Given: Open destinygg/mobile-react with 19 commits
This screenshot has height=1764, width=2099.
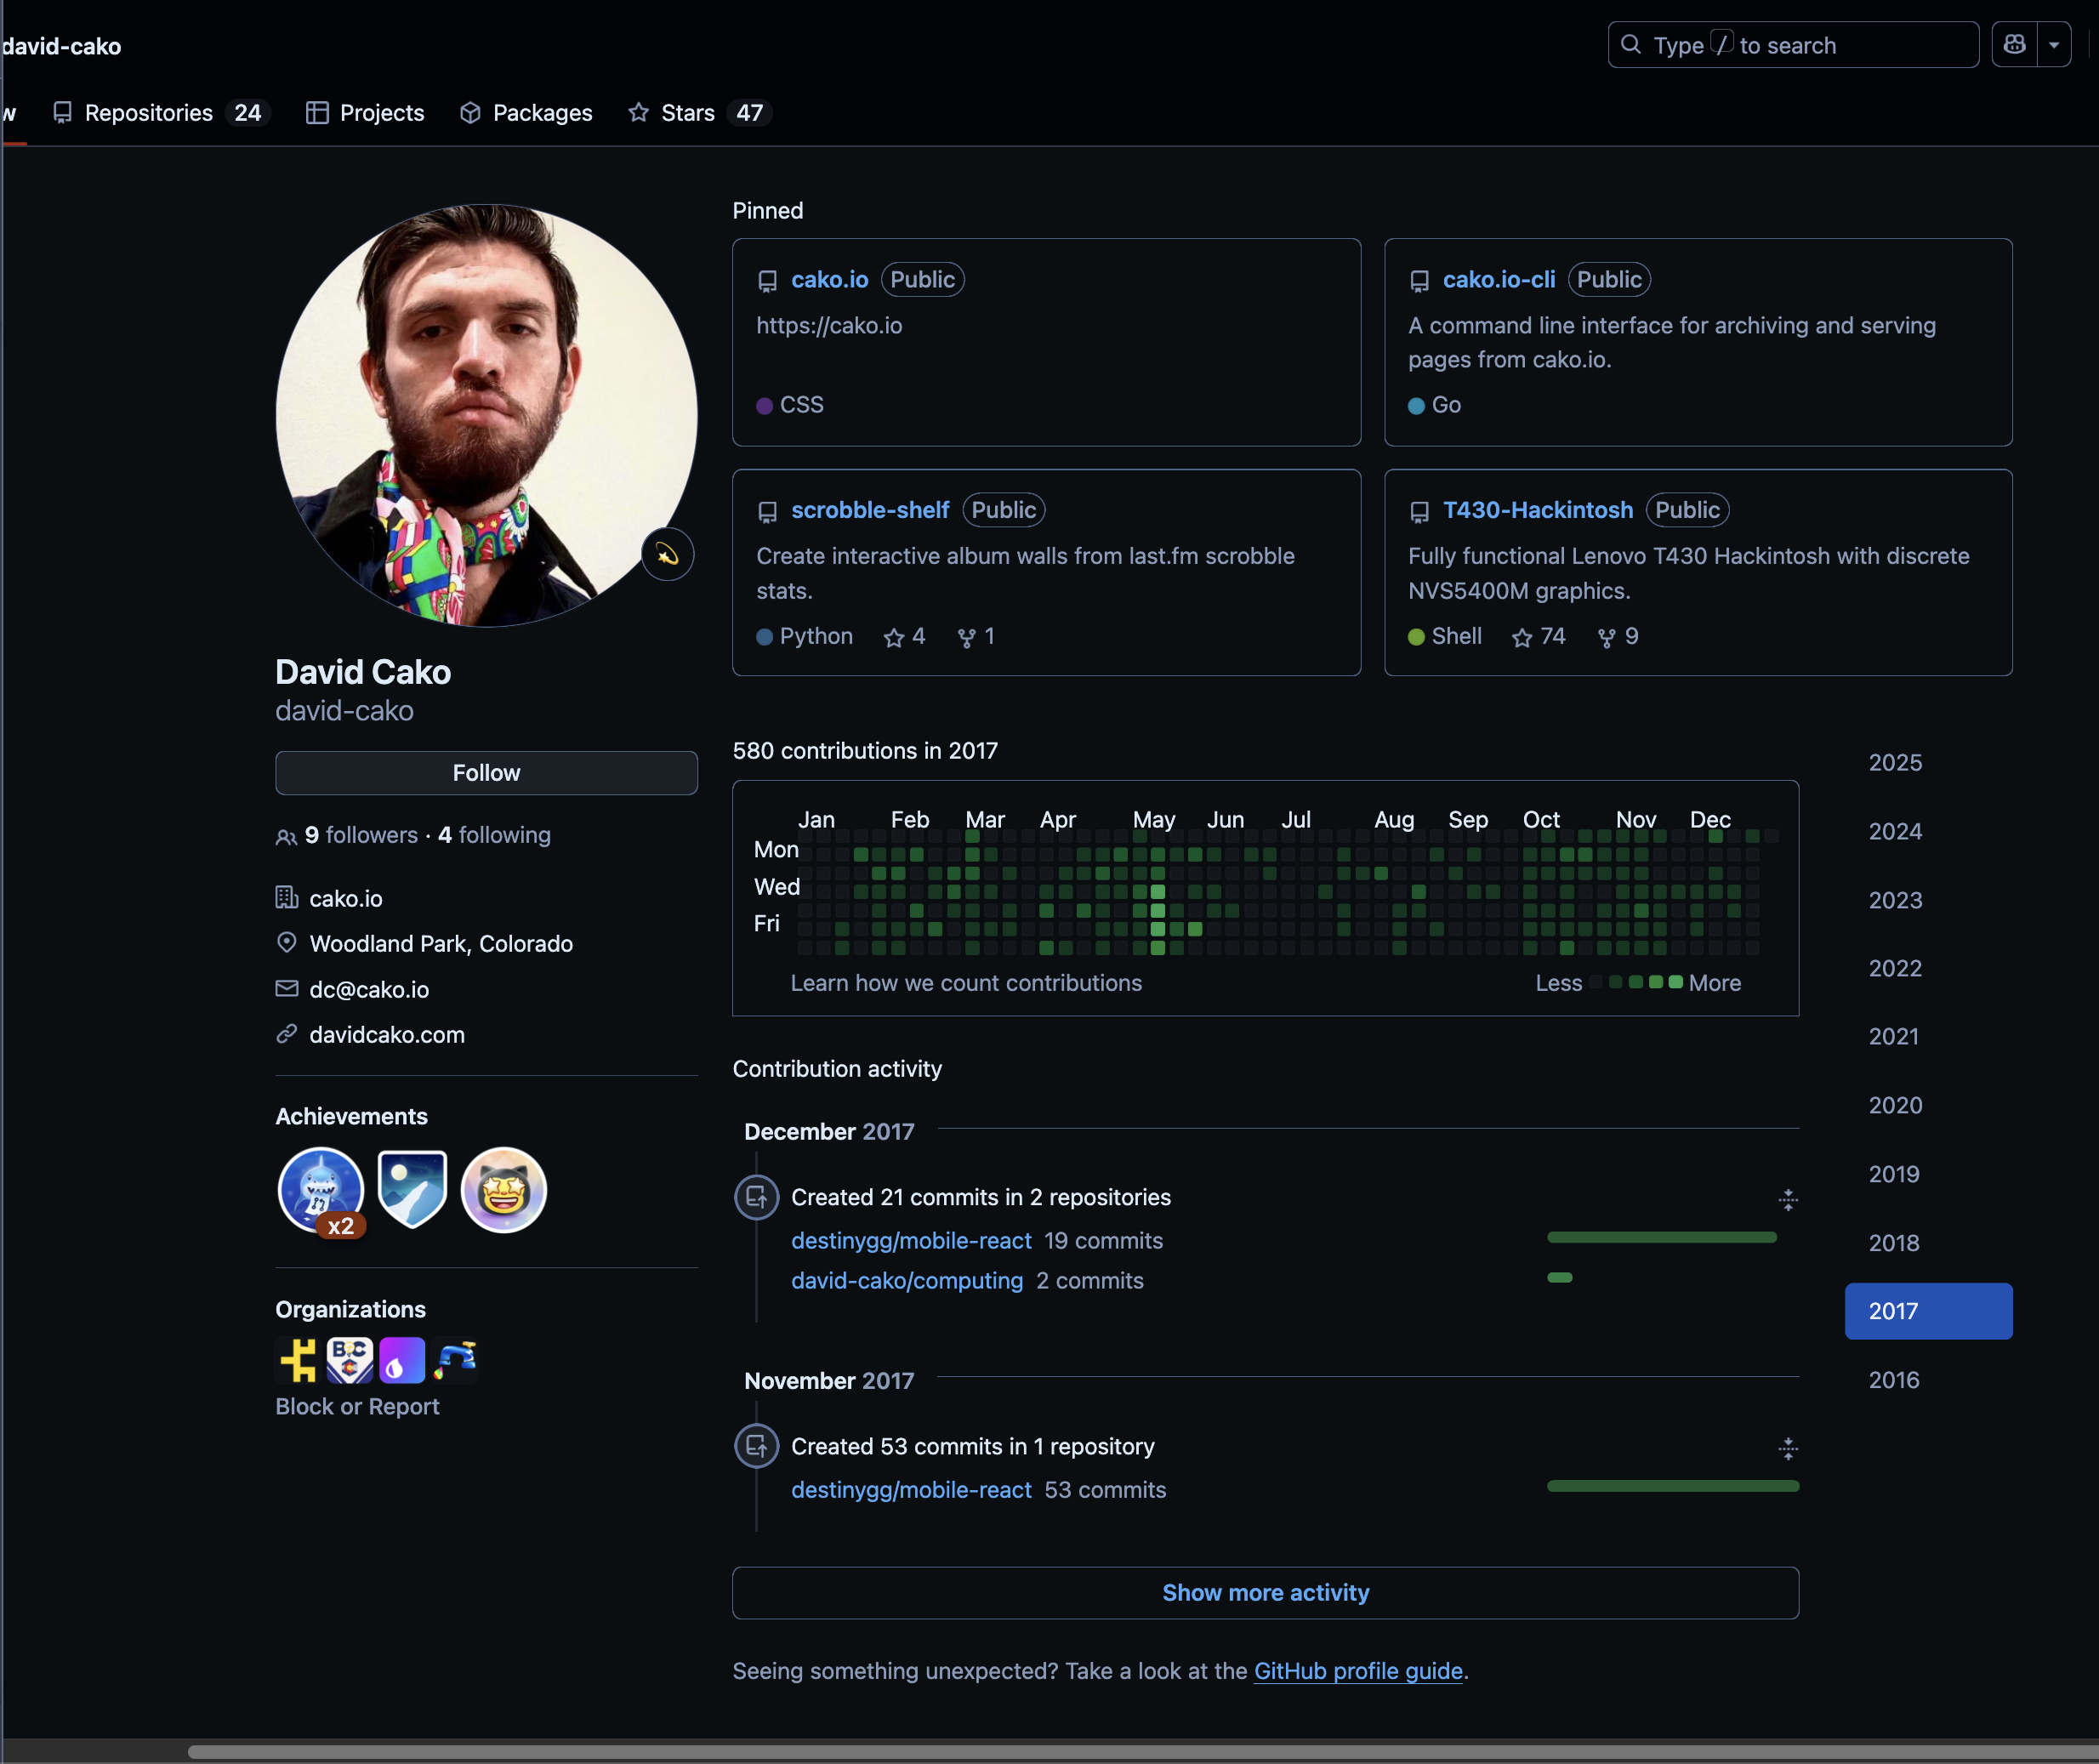Looking at the screenshot, I should 911,1241.
